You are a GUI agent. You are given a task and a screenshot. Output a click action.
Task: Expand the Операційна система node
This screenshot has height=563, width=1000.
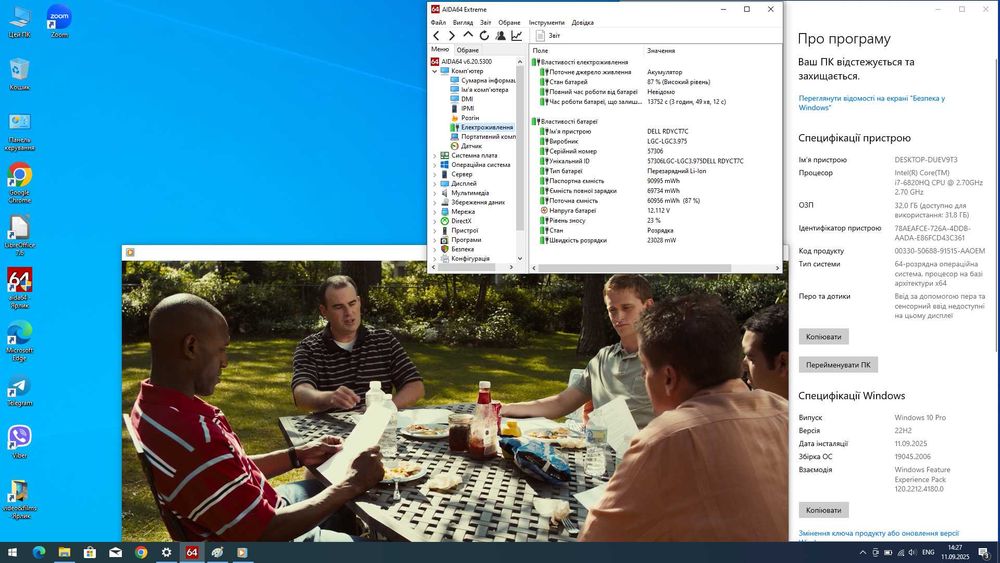click(x=434, y=165)
